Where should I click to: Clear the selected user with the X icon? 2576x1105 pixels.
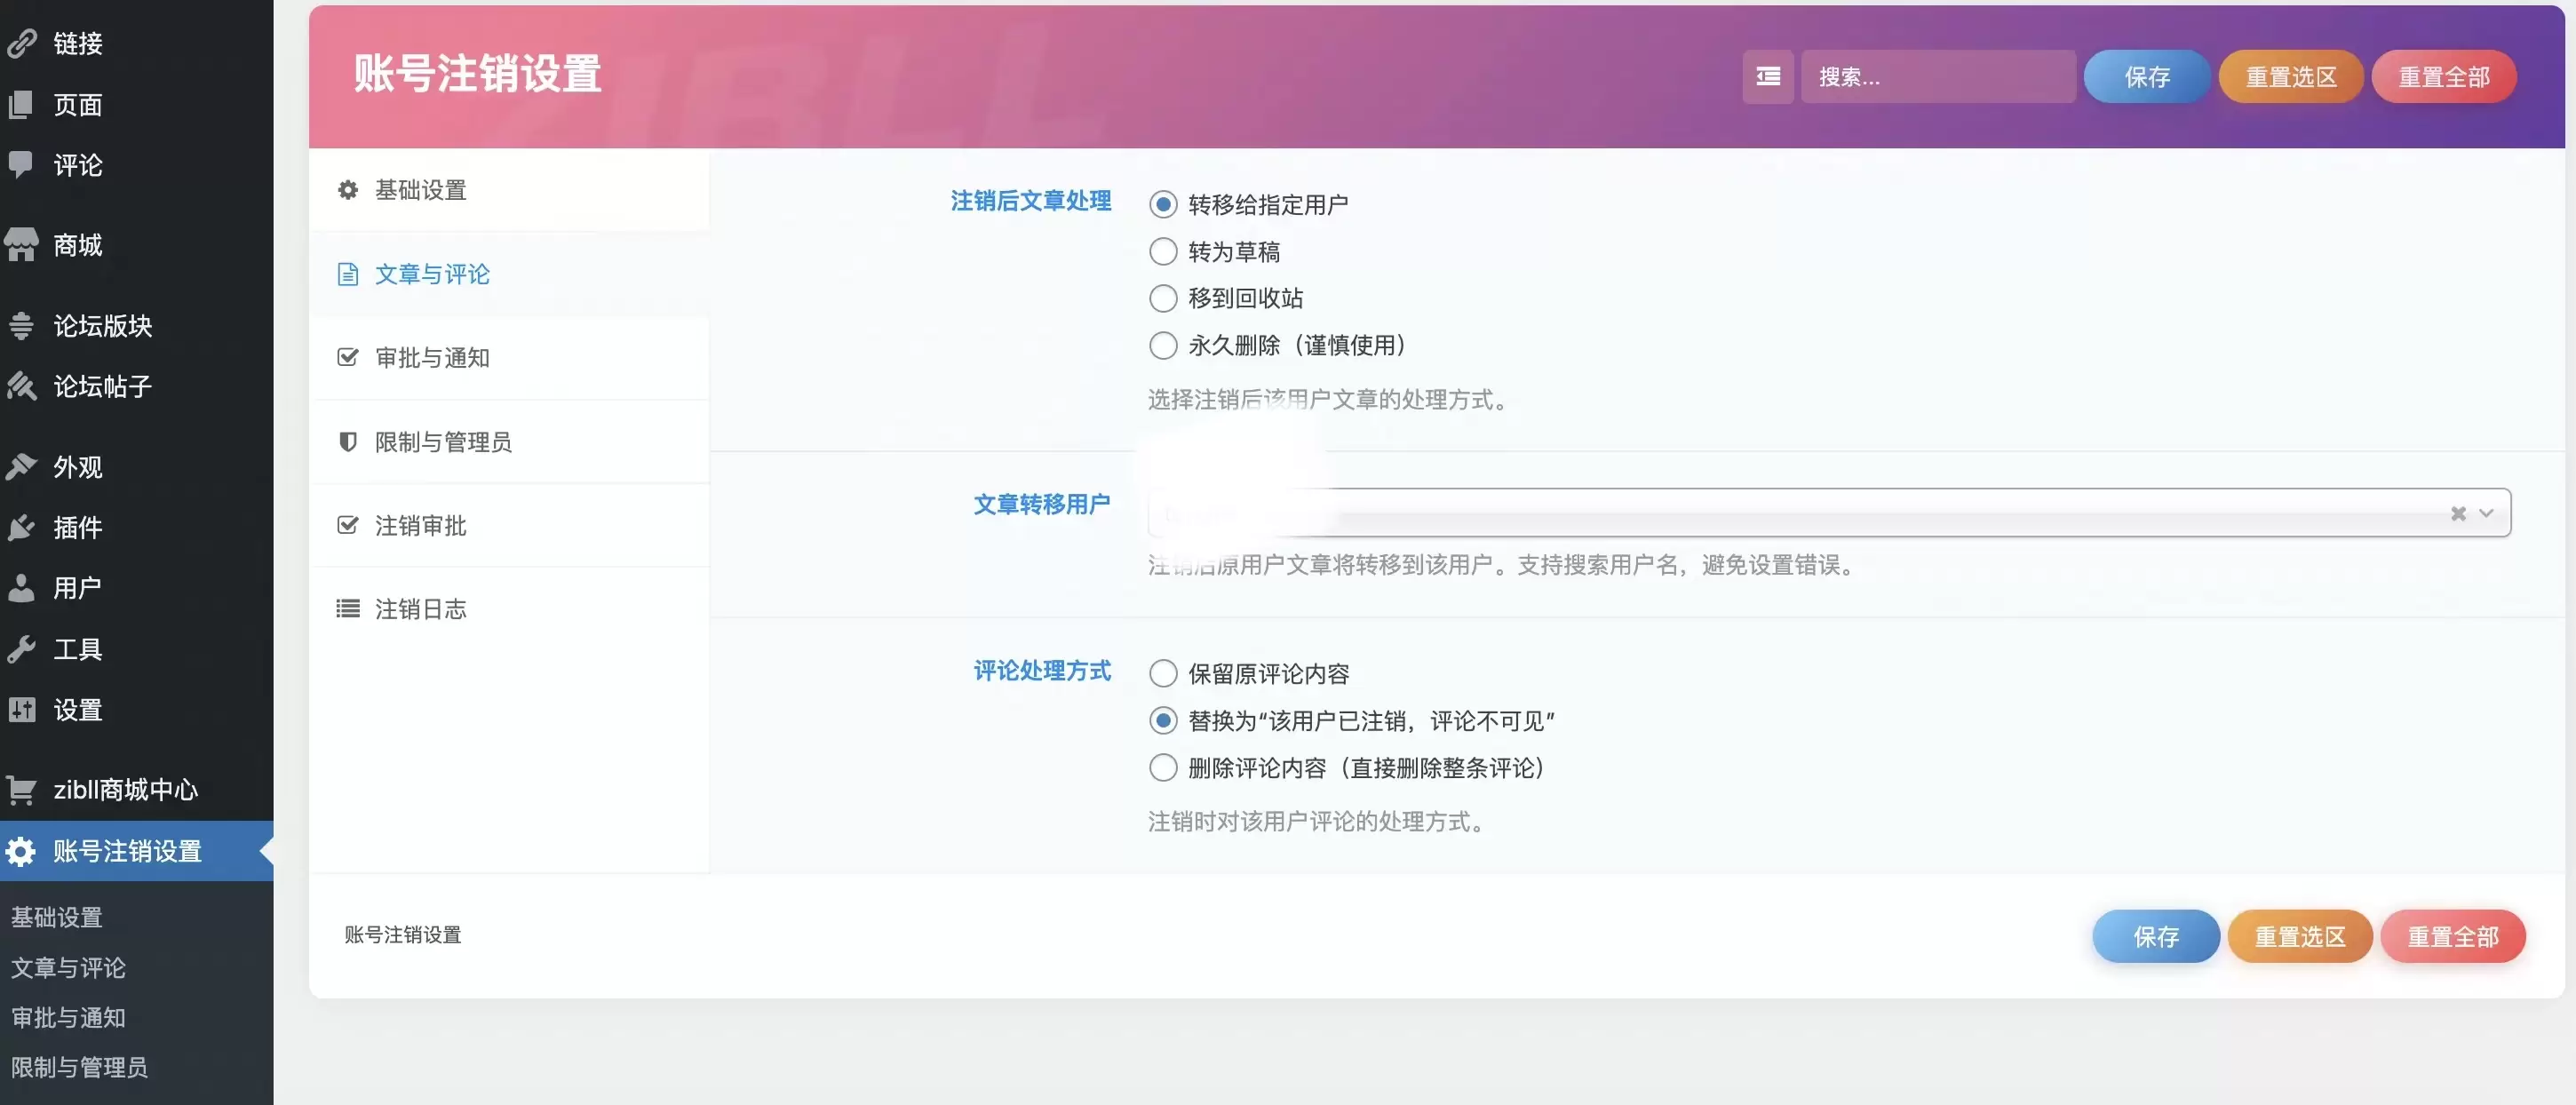(x=2460, y=513)
